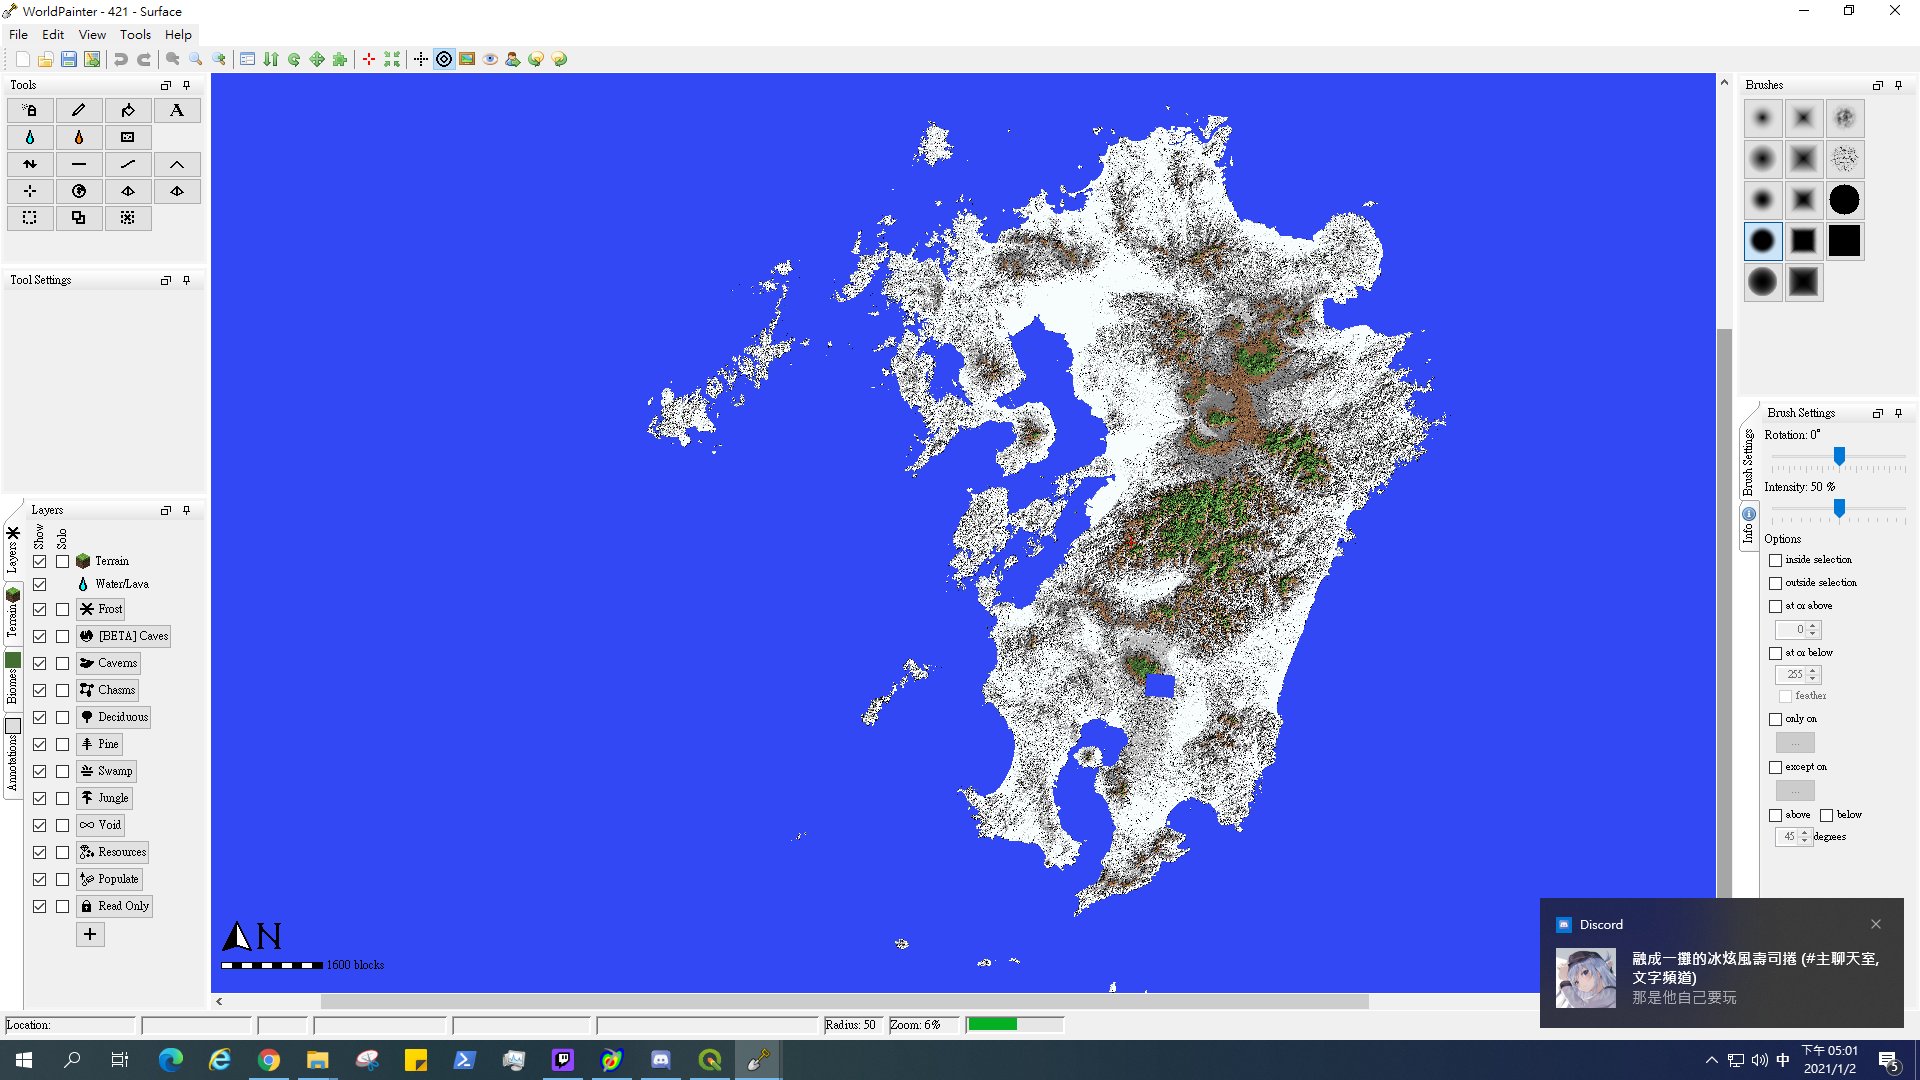Screen dimensions: 1920x1080
Task: Open the 3D view eye icon
Action: 490,59
